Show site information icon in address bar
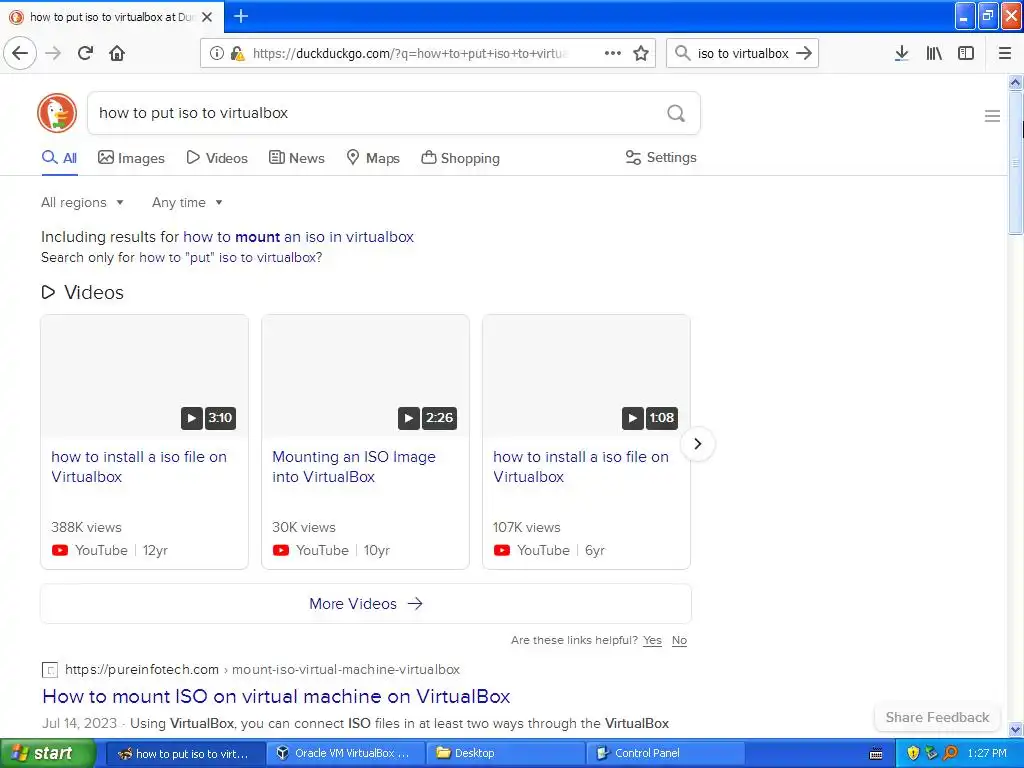The image size is (1024, 768). [217, 53]
